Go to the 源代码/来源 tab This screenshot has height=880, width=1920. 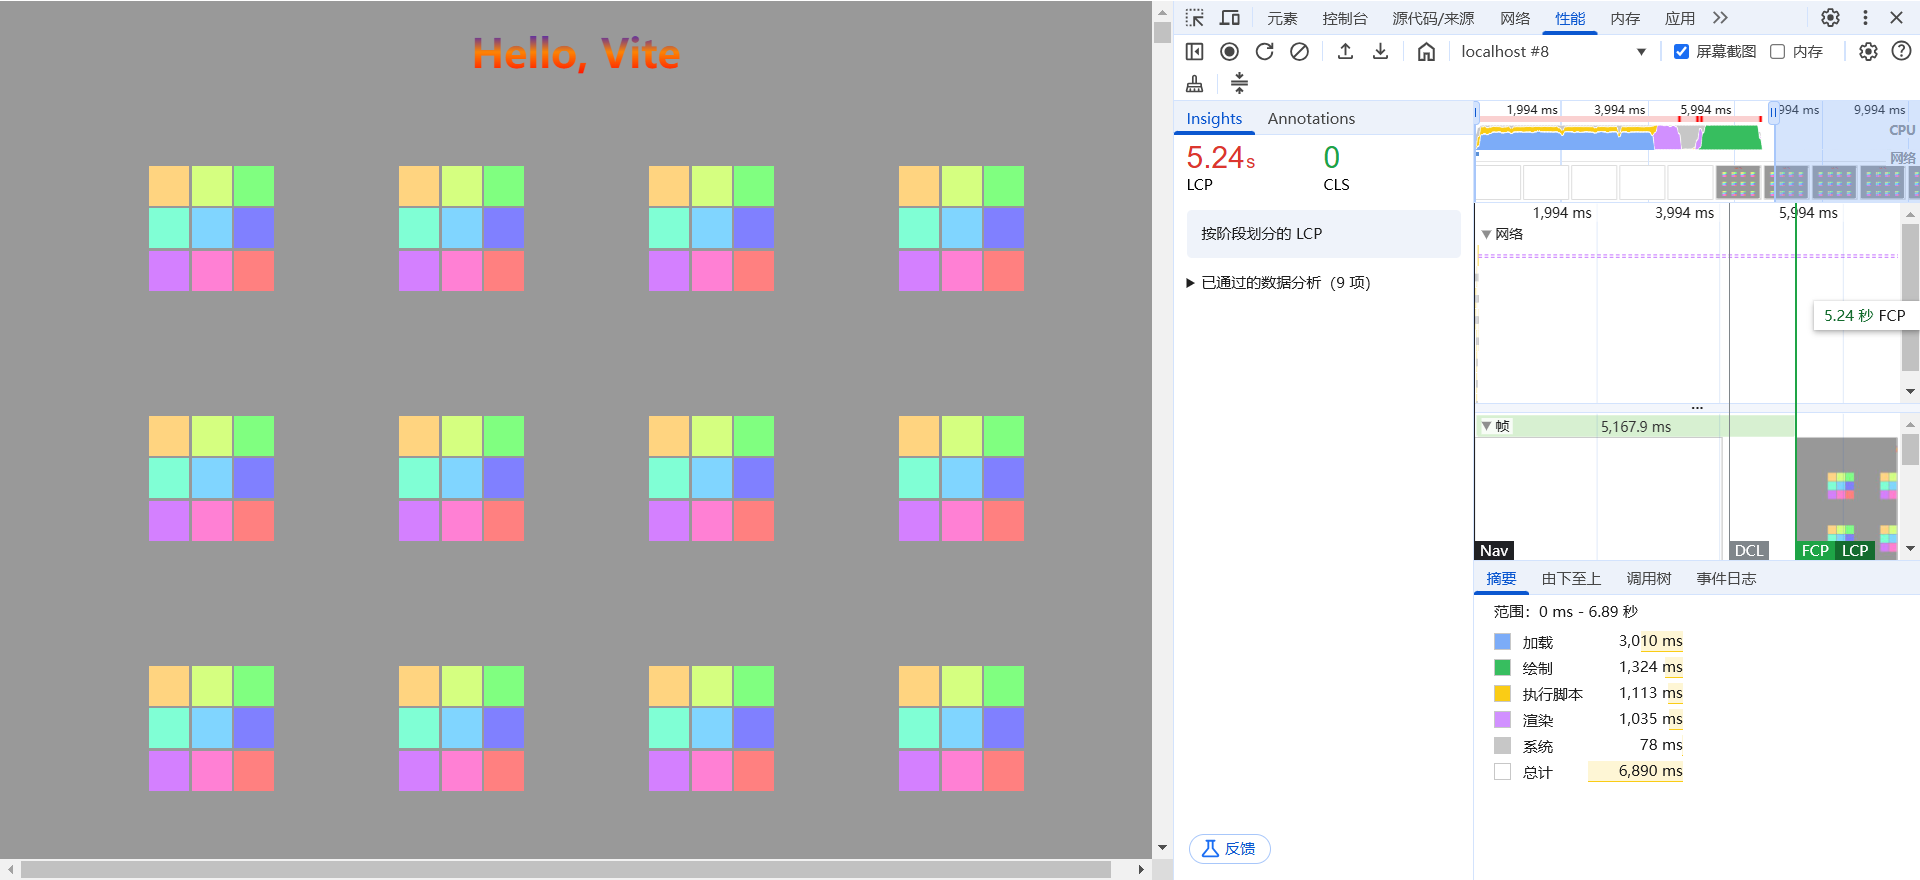1433,18
